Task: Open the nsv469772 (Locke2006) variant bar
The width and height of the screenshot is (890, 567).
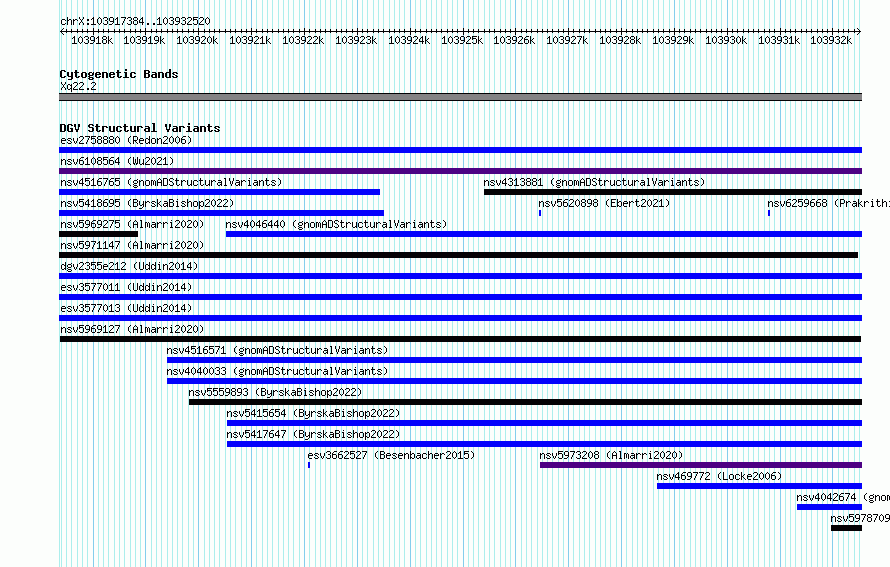Action: [759, 486]
